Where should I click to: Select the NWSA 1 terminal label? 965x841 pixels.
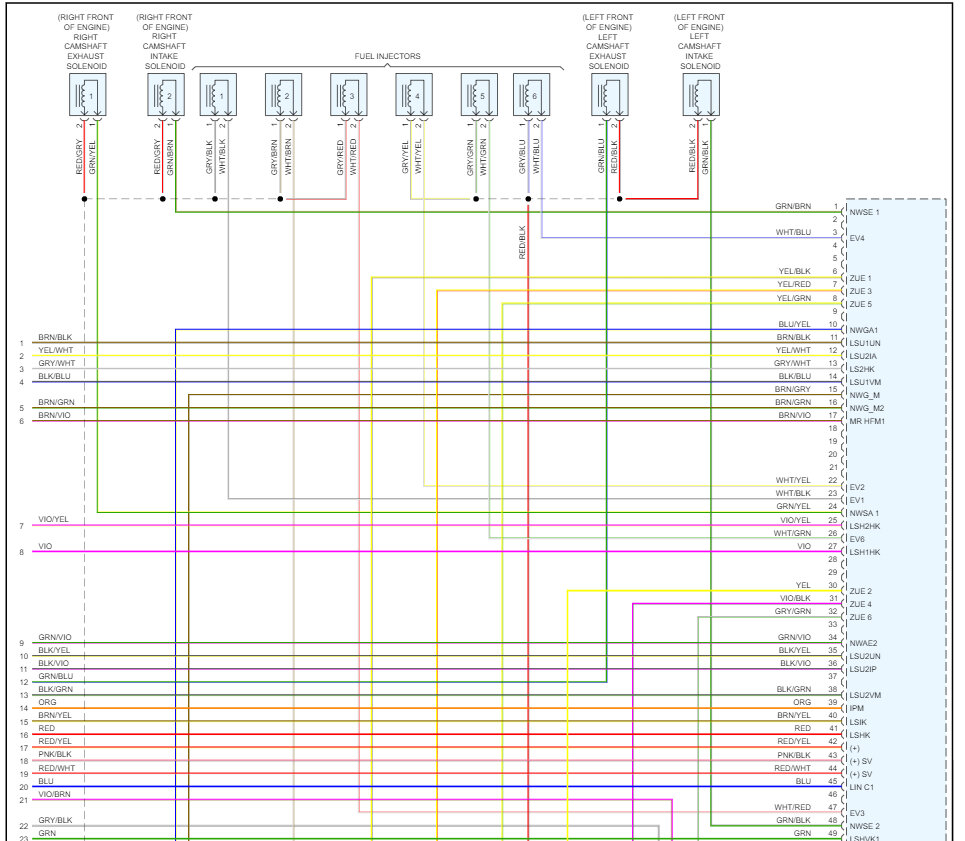pyautogui.click(x=864, y=513)
